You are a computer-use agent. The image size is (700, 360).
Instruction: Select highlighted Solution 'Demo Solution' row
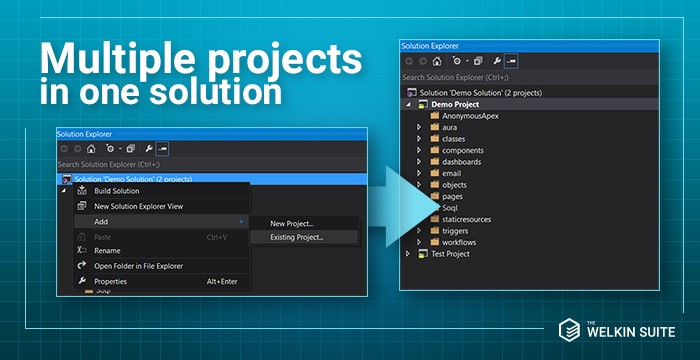tap(212, 179)
